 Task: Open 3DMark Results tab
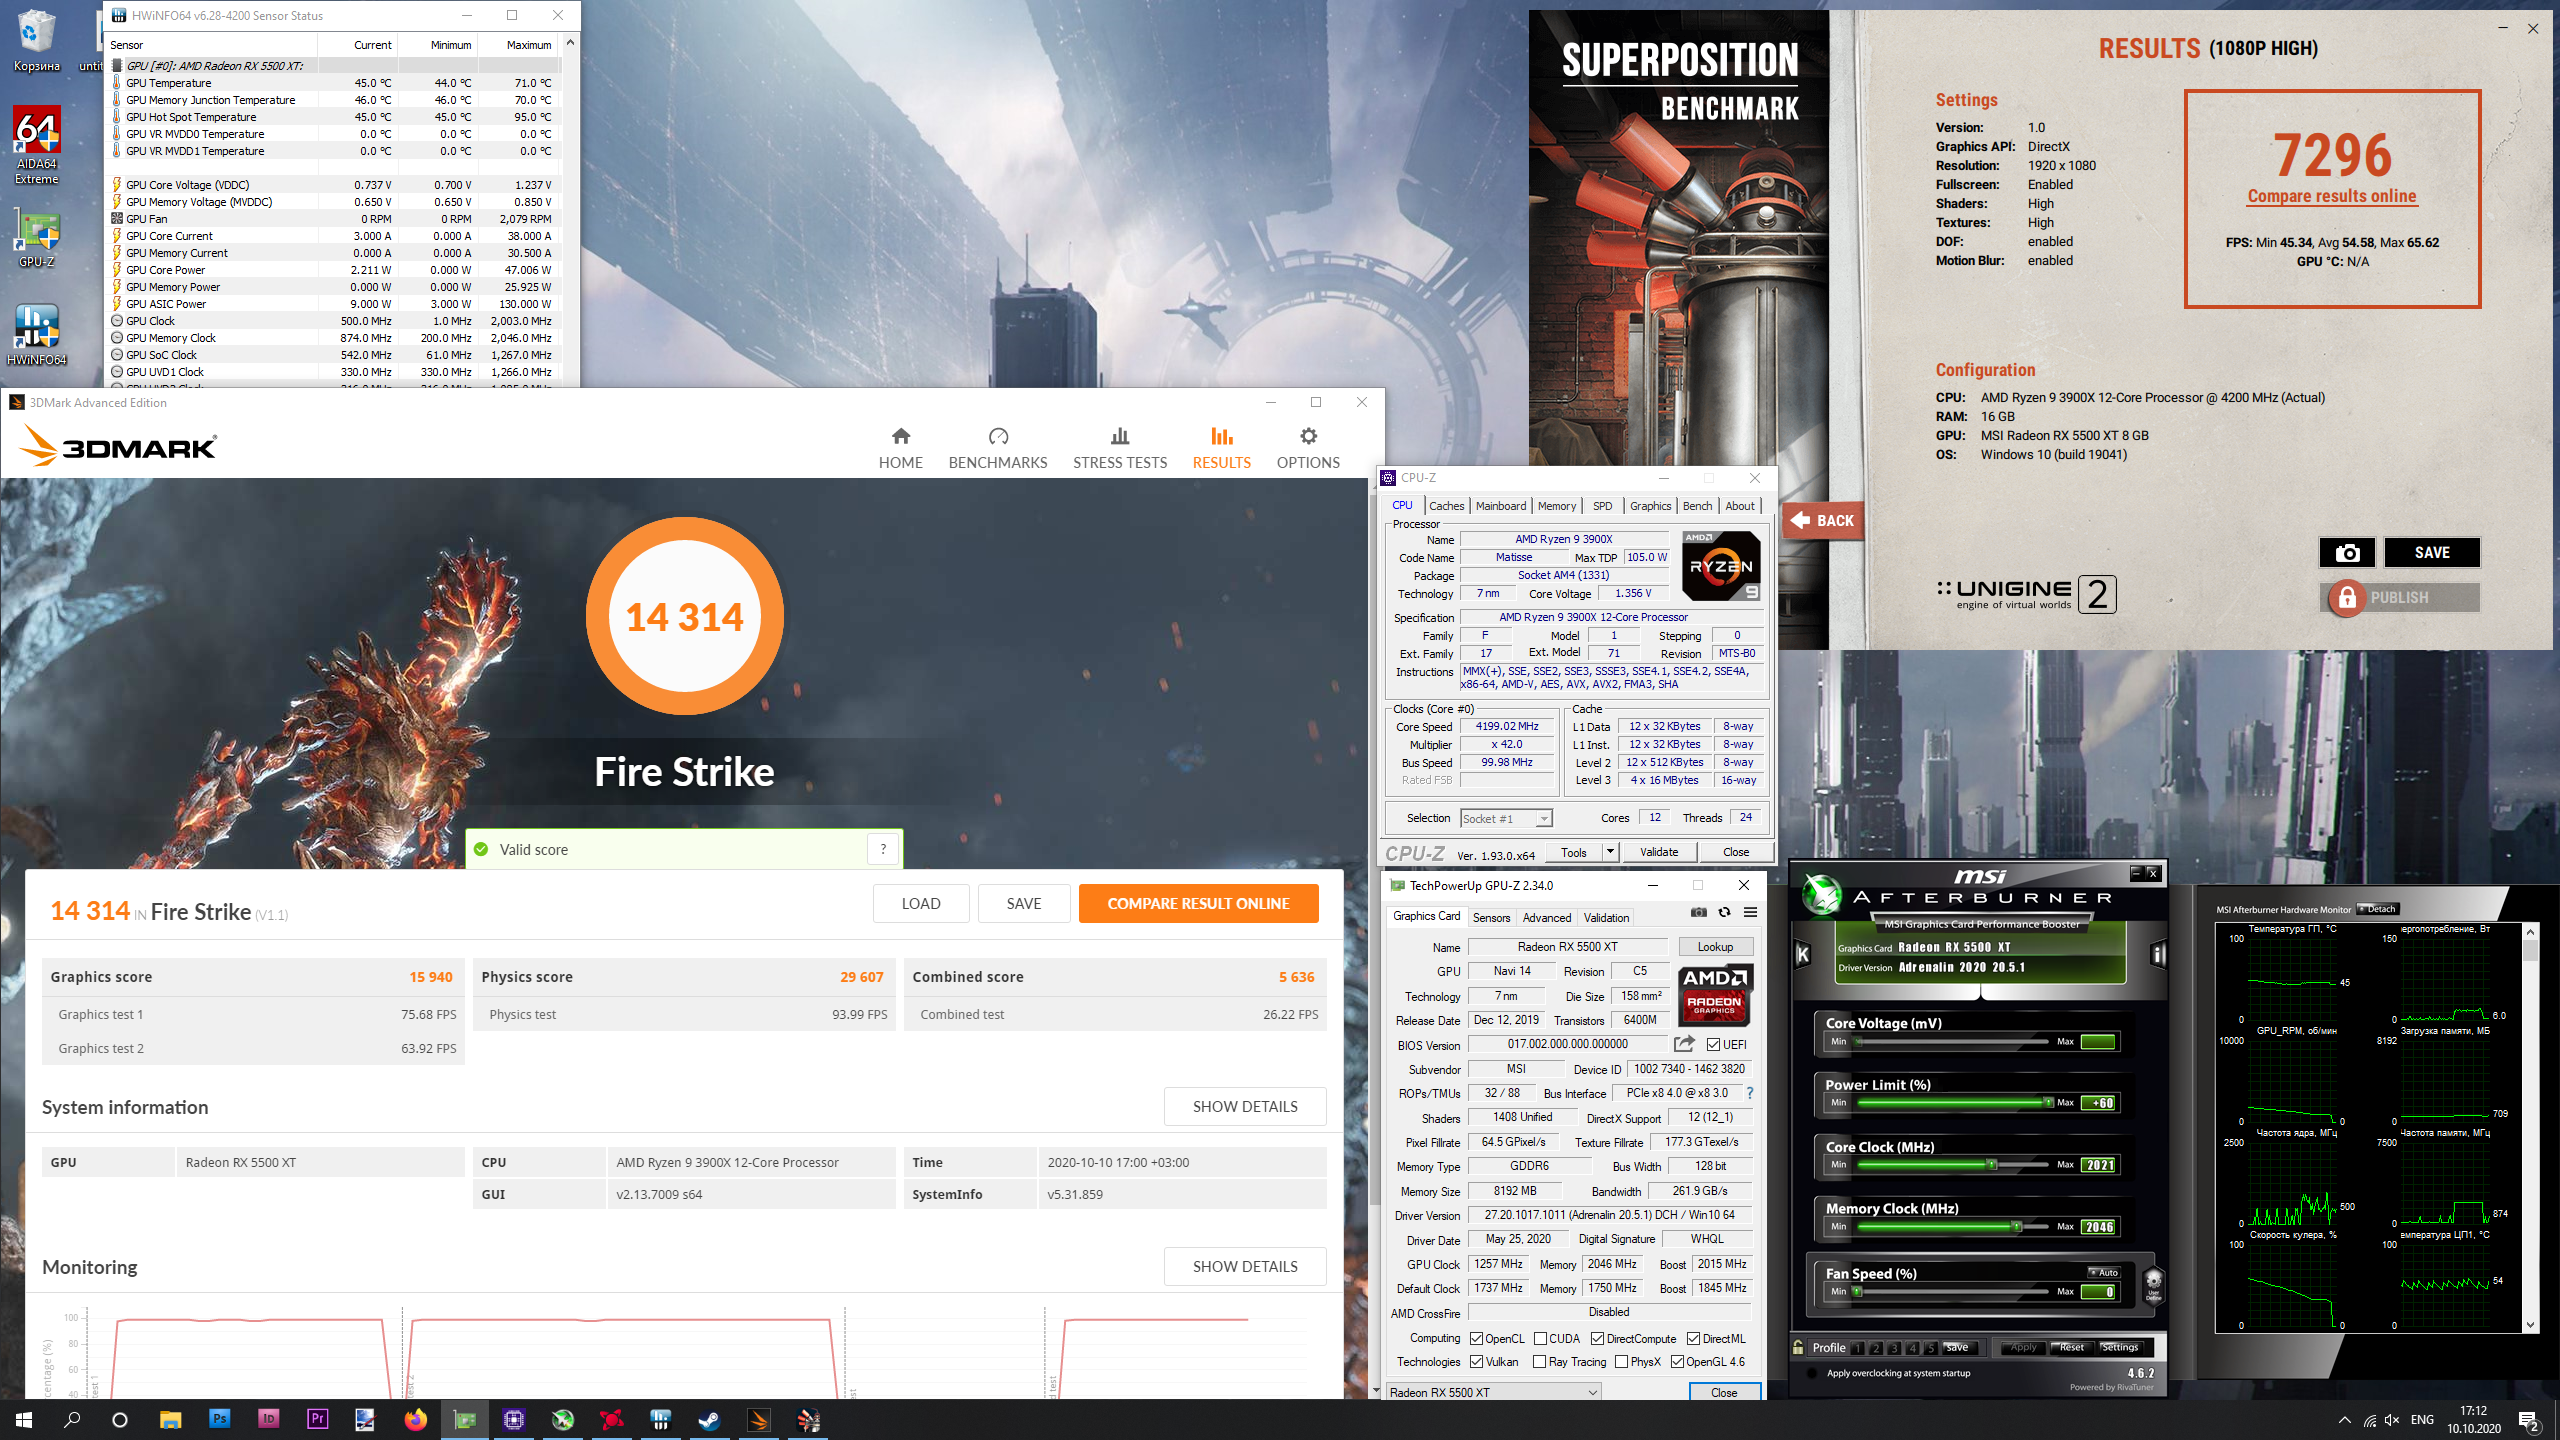tap(1221, 447)
